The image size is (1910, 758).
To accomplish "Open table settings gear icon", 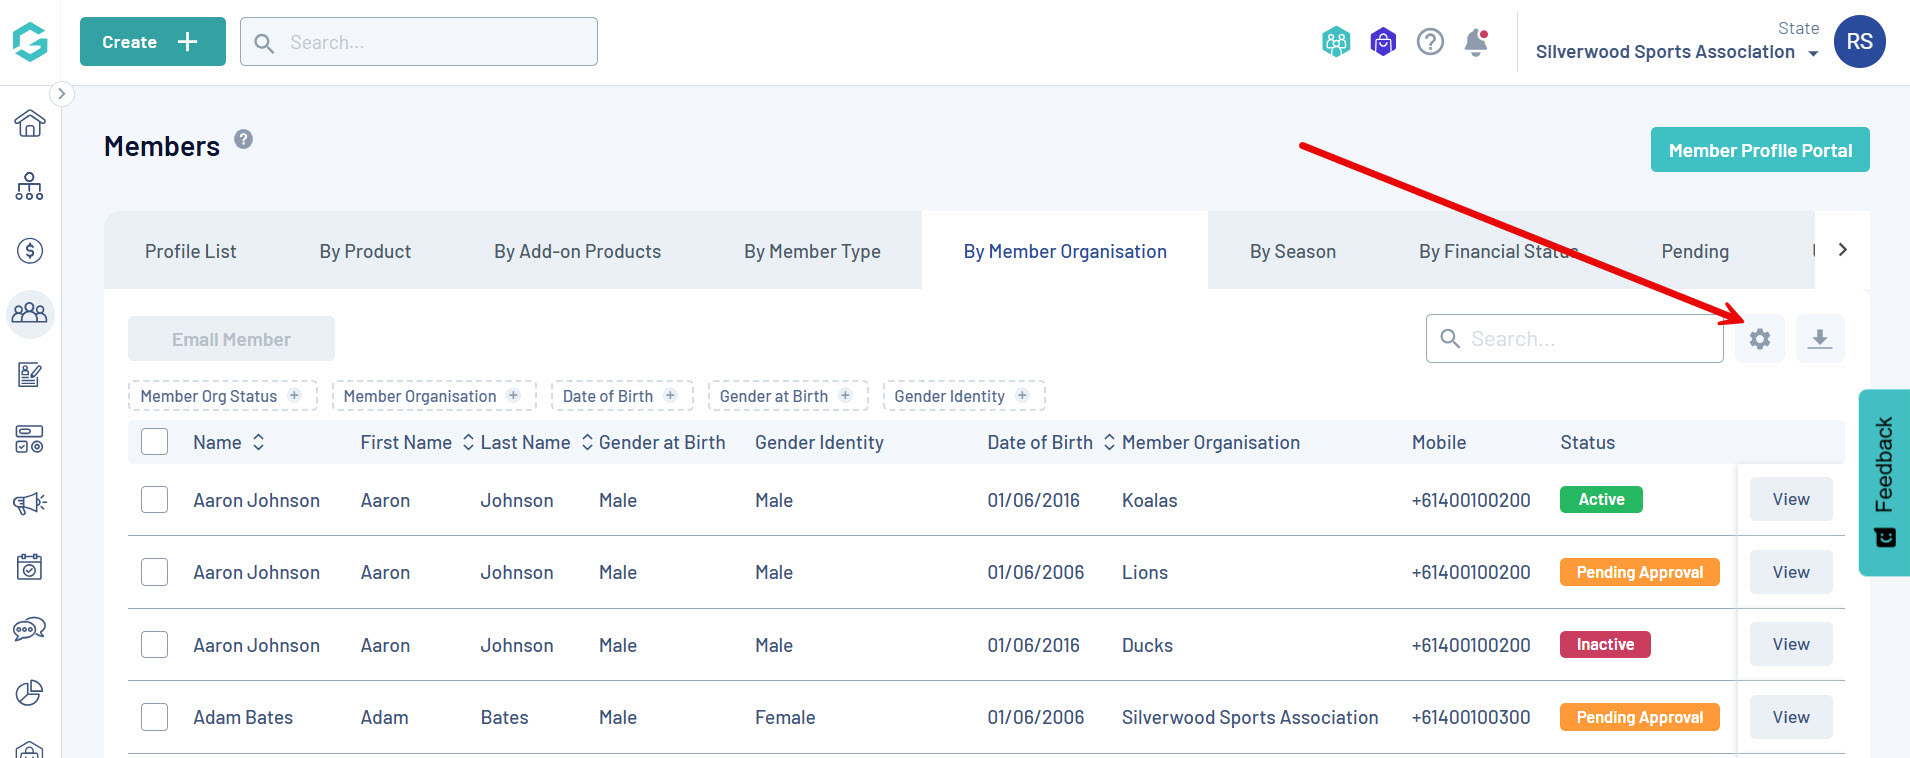I will point(1759,339).
